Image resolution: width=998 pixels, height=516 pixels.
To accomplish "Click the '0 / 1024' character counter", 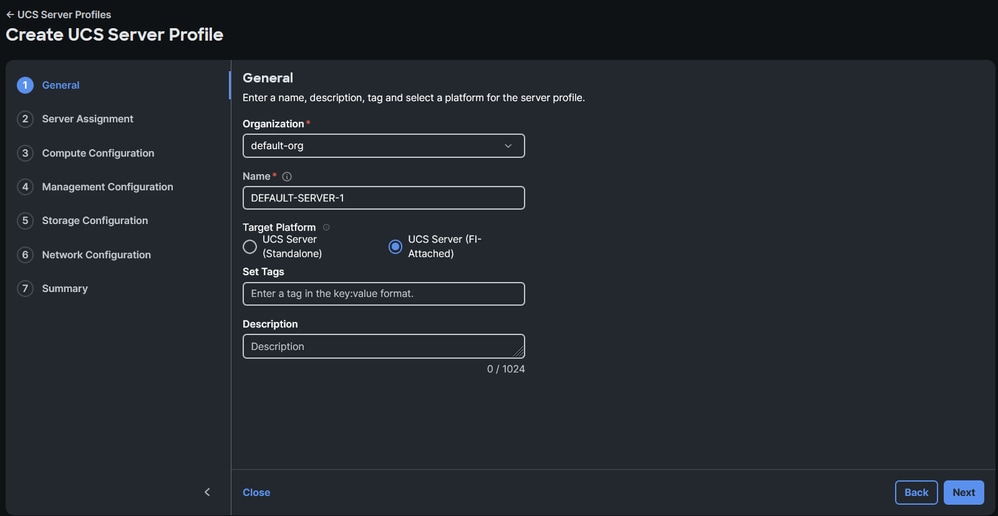I will 506,369.
